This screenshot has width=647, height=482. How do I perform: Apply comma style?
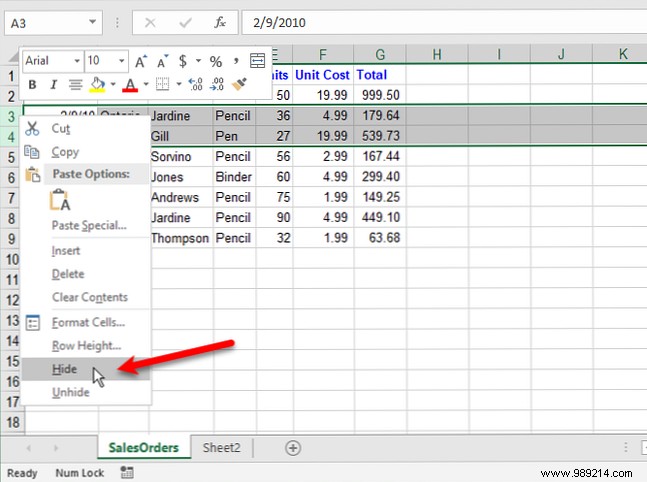(x=236, y=61)
